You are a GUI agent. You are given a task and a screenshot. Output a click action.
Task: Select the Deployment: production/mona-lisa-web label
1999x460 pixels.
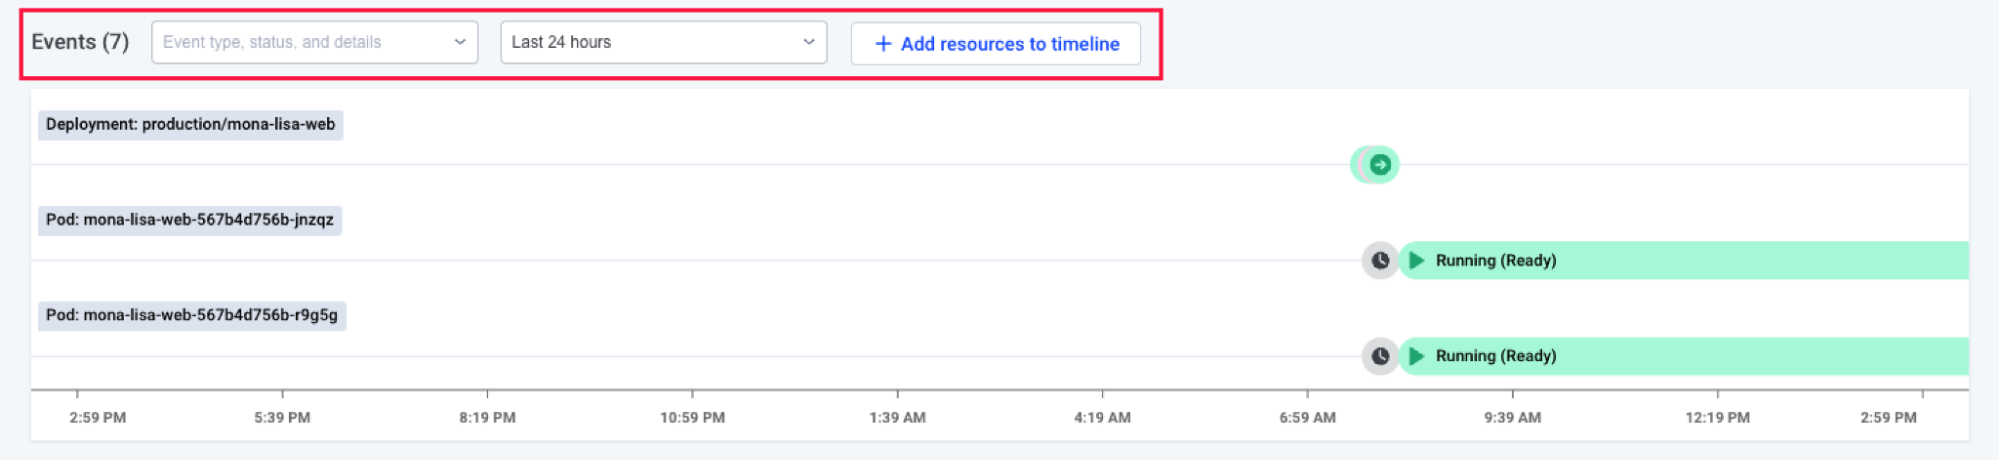coord(190,125)
